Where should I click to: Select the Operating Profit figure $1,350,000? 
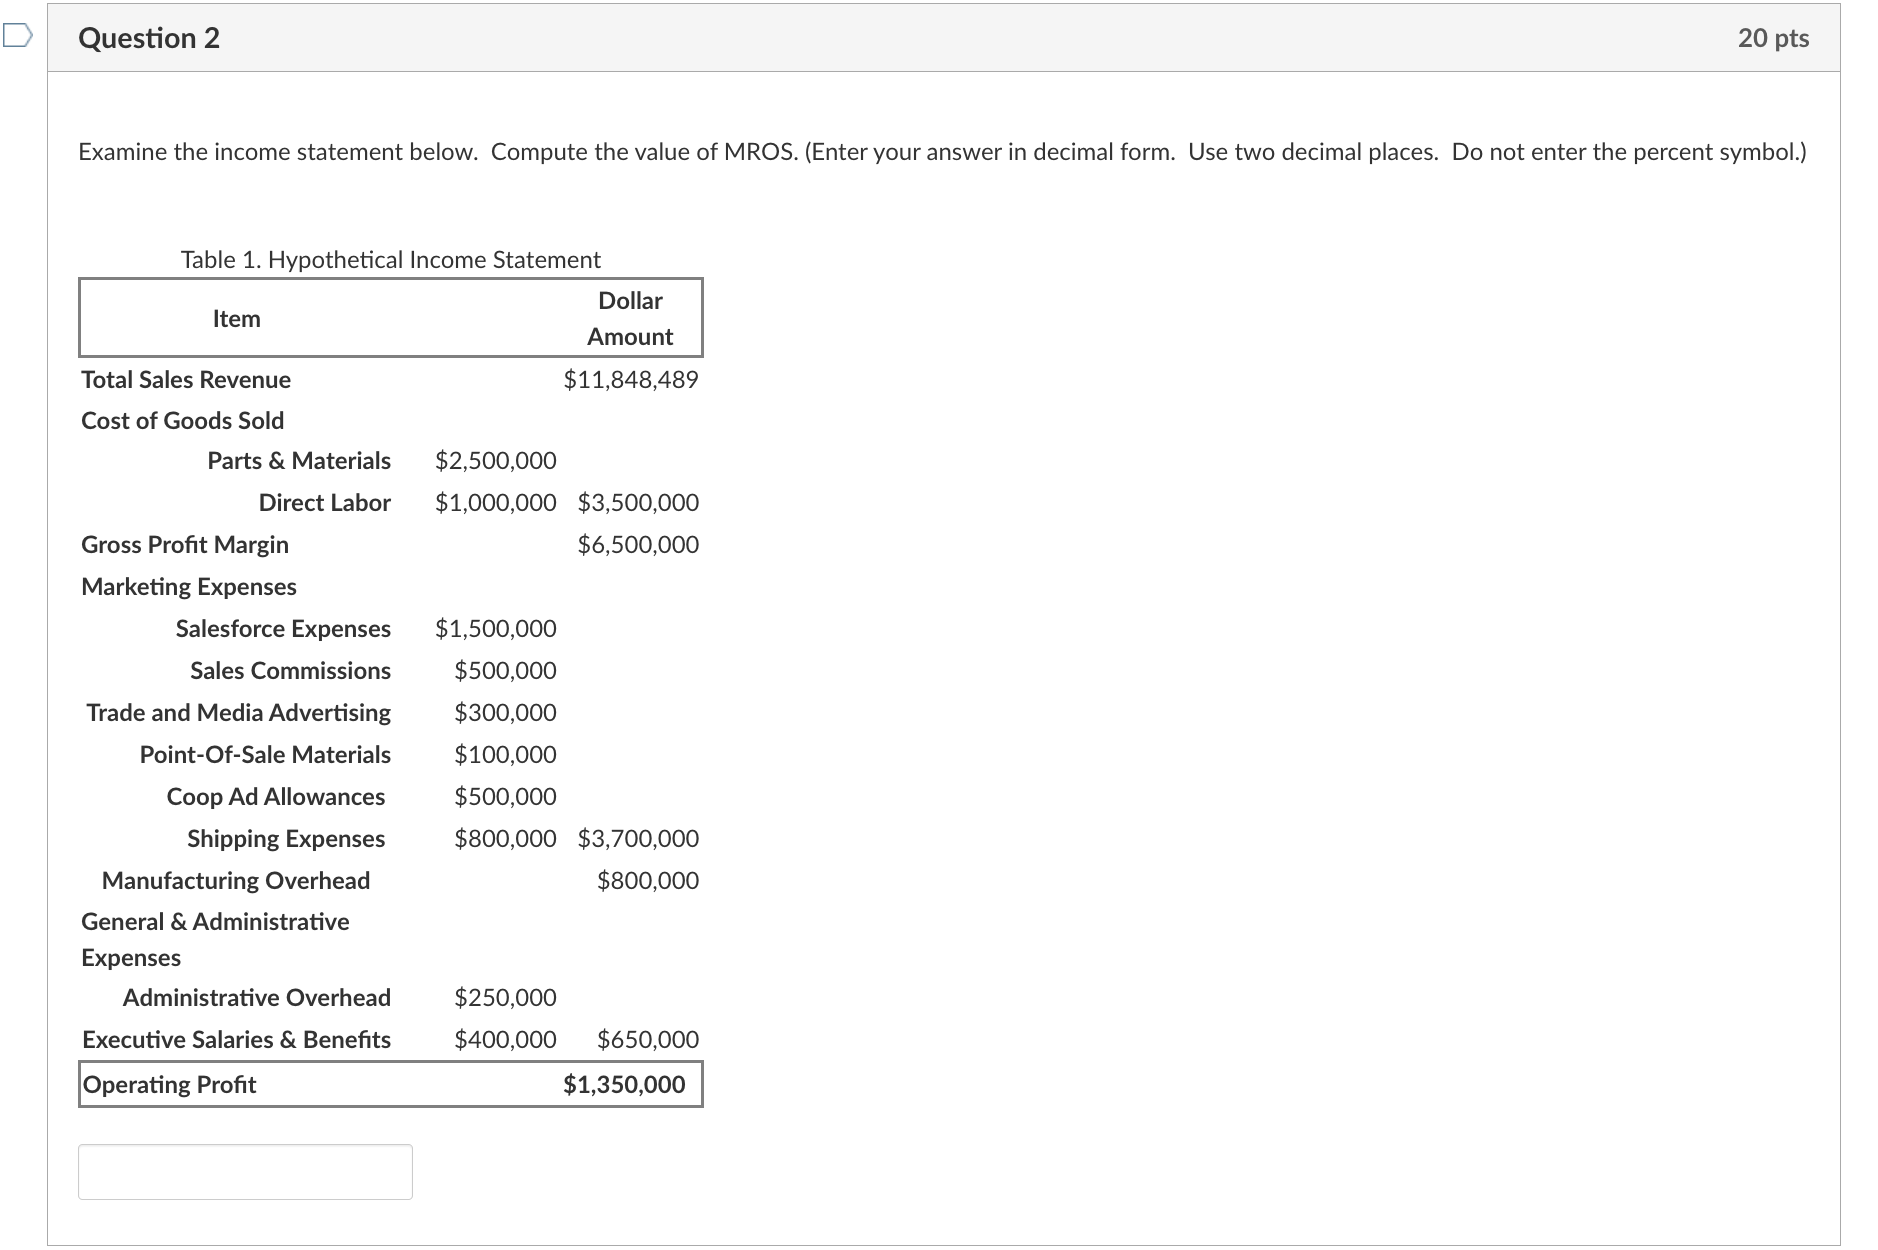622,1083
